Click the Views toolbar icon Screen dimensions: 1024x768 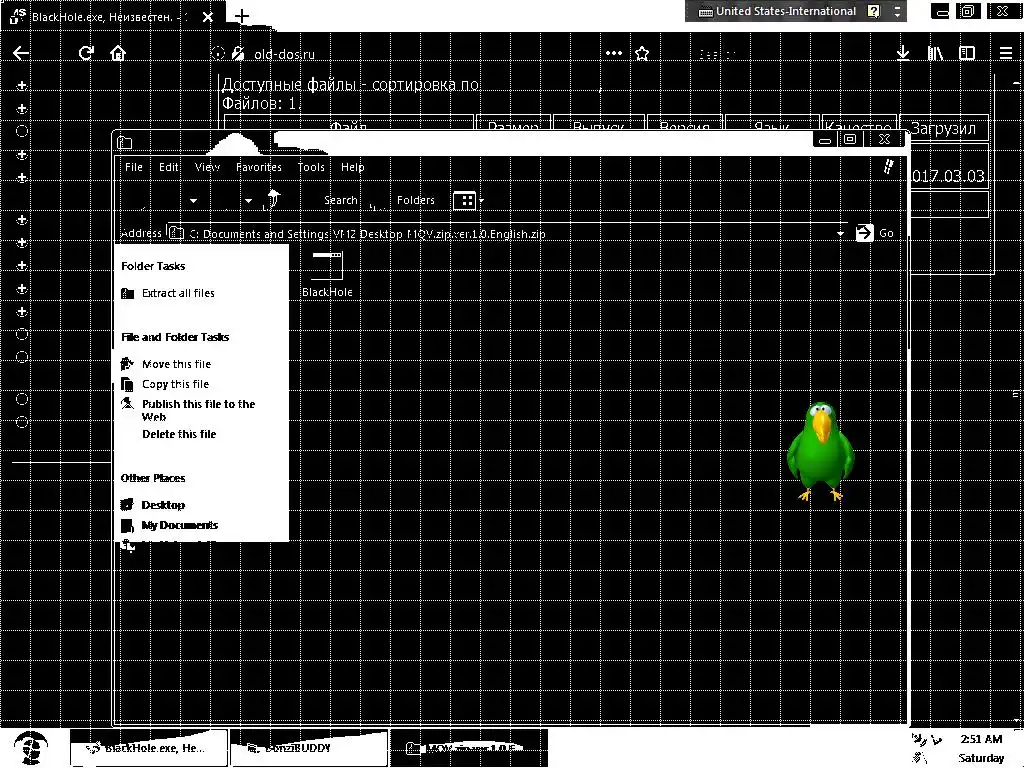click(x=464, y=200)
